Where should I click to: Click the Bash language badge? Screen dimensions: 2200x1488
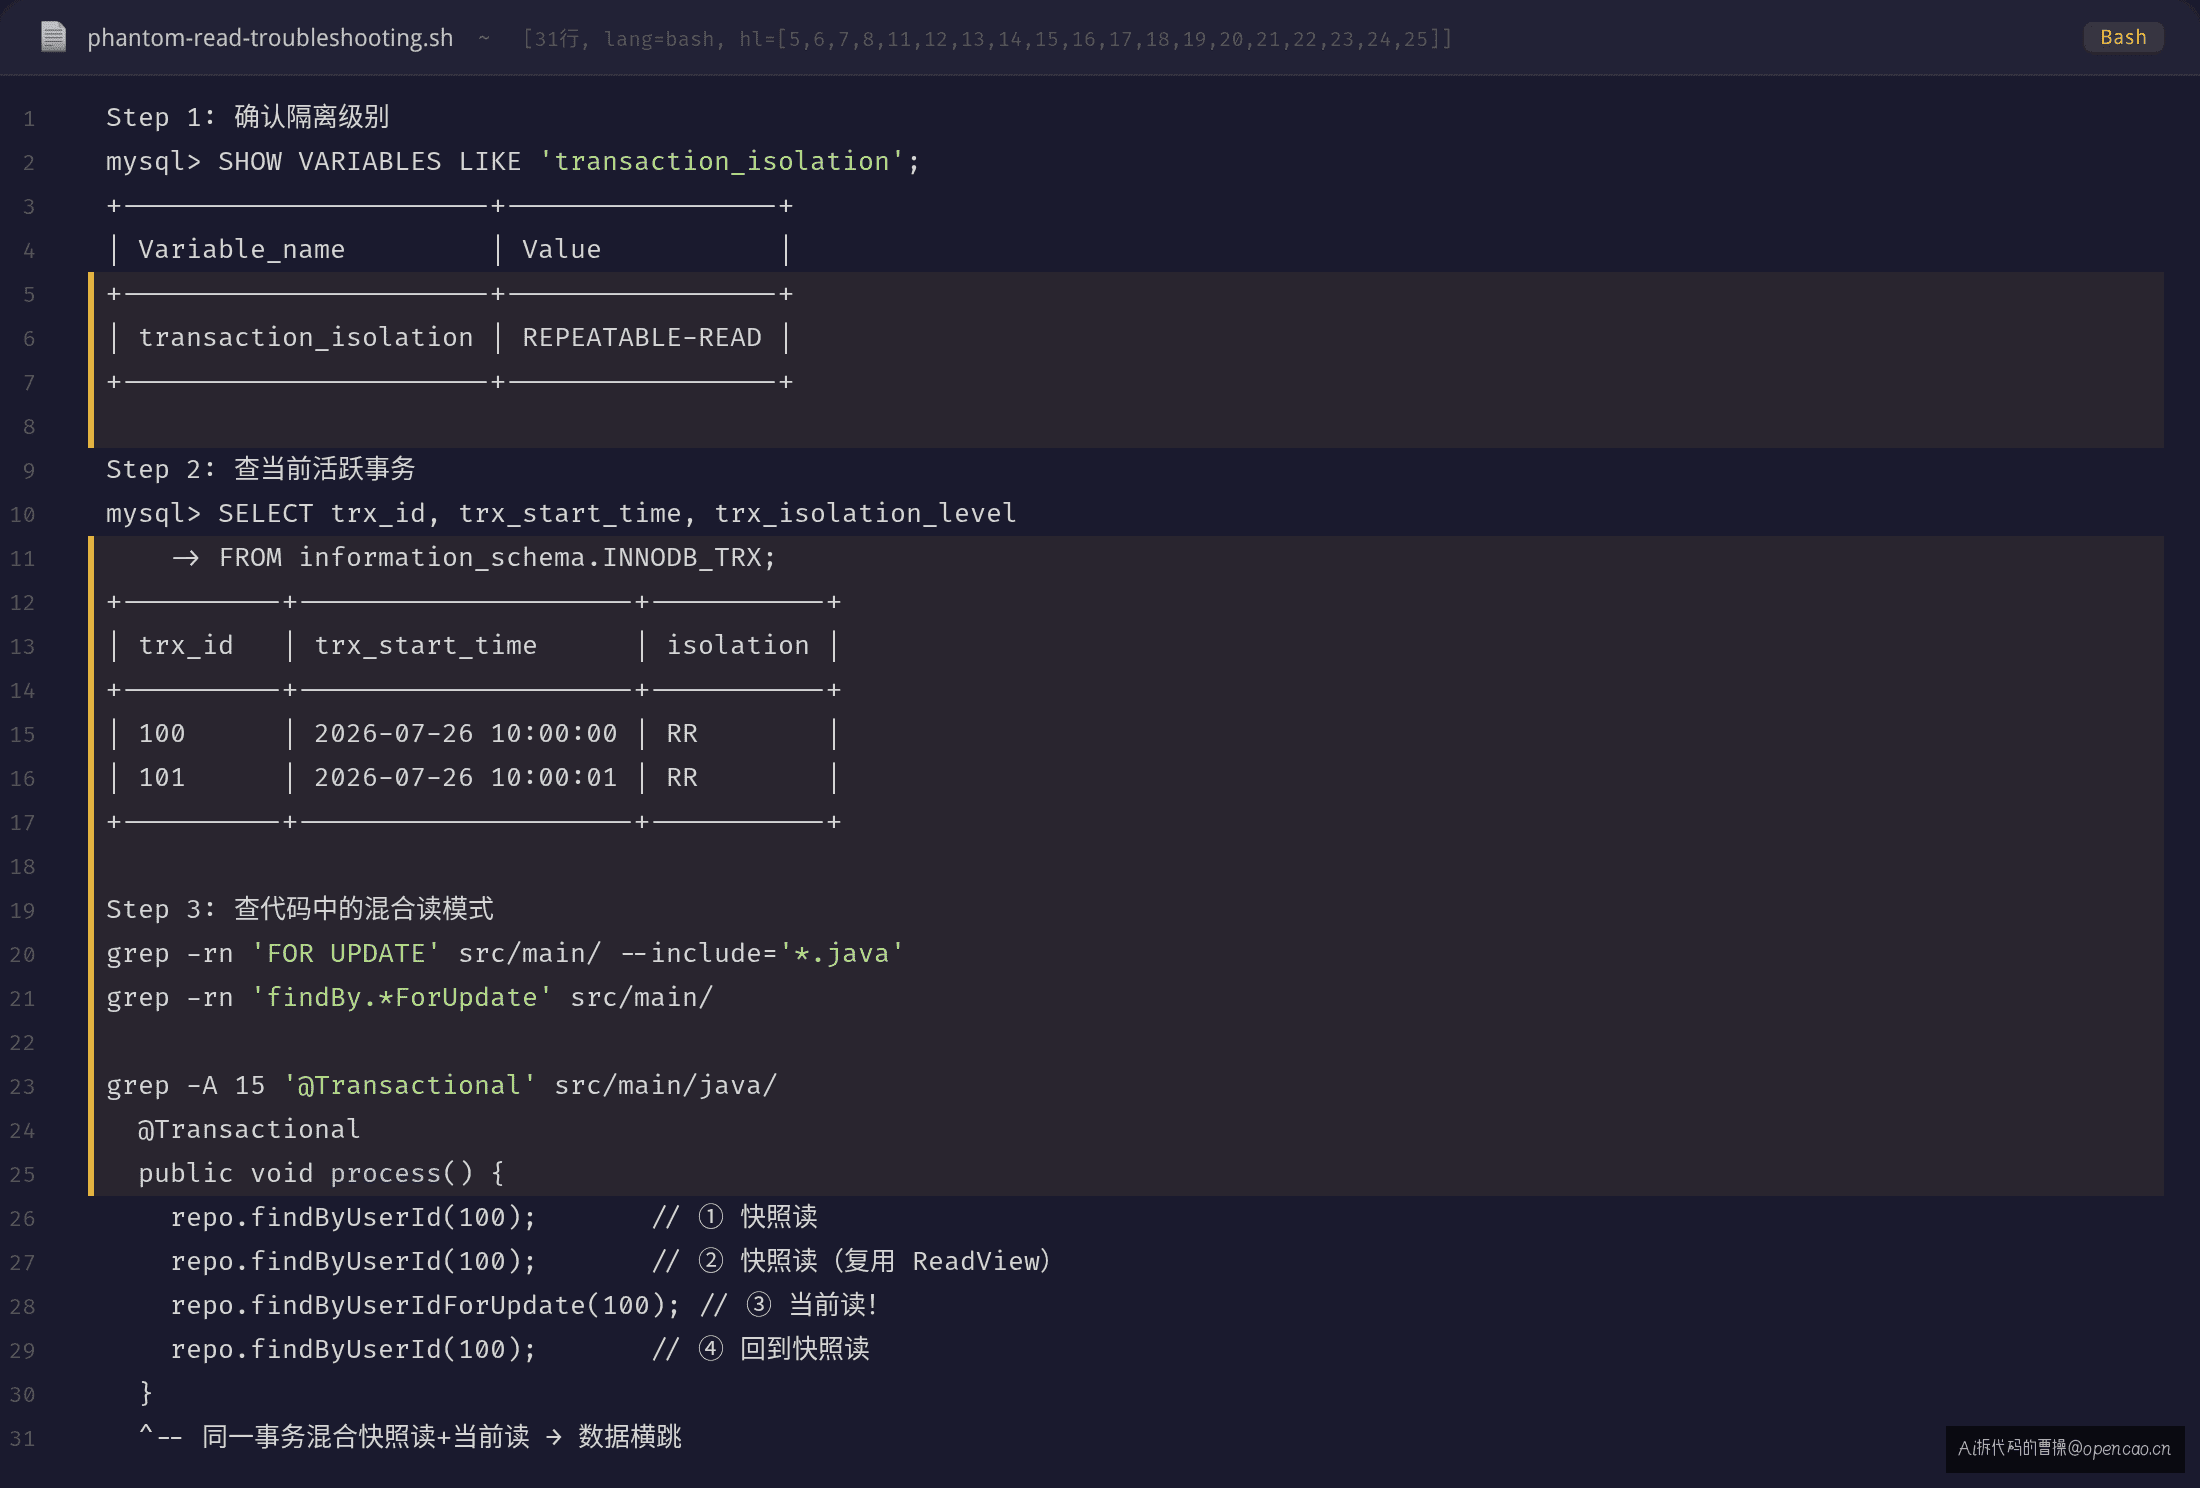pyautogui.click(x=2123, y=37)
